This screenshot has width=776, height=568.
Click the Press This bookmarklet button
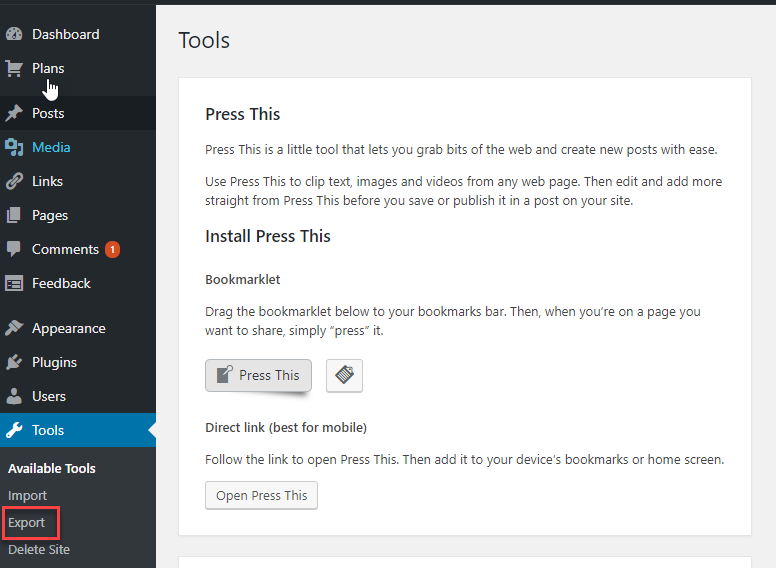[x=258, y=376]
